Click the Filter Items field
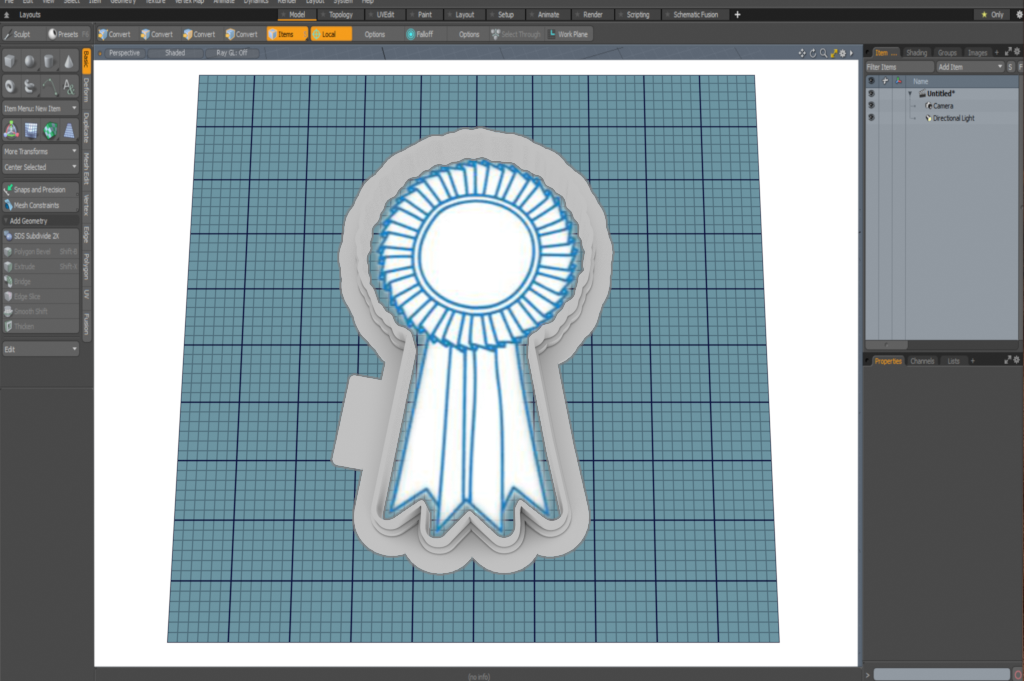The height and width of the screenshot is (681, 1024). click(900, 67)
